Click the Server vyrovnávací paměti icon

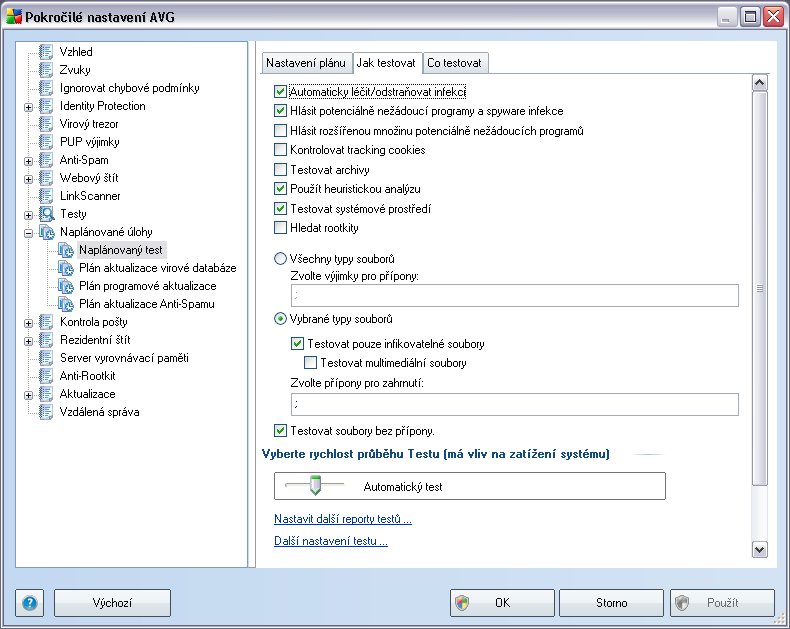46,358
